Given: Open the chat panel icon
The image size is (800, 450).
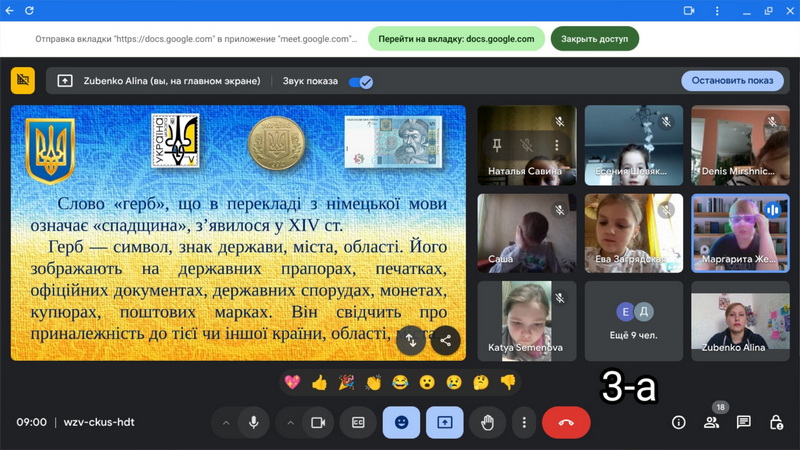Looking at the screenshot, I should (743, 422).
